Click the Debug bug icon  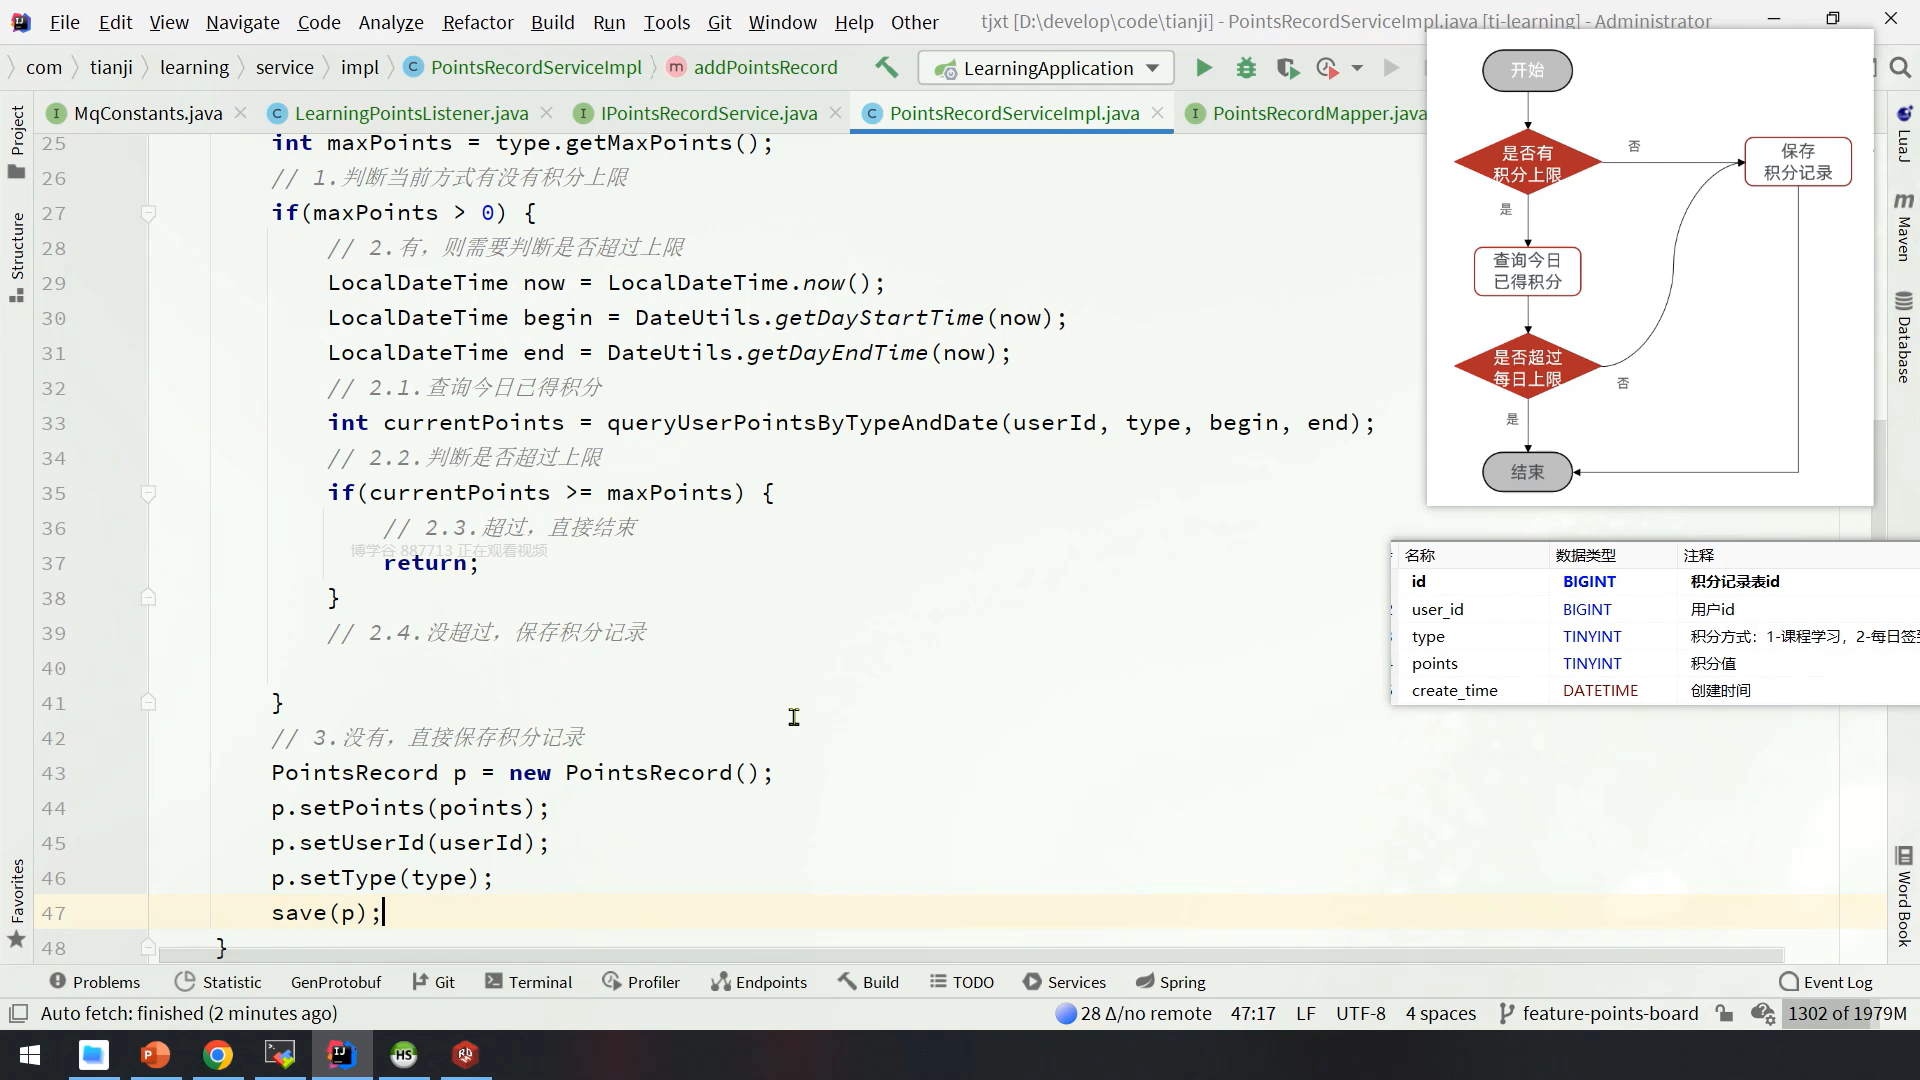click(x=1246, y=68)
